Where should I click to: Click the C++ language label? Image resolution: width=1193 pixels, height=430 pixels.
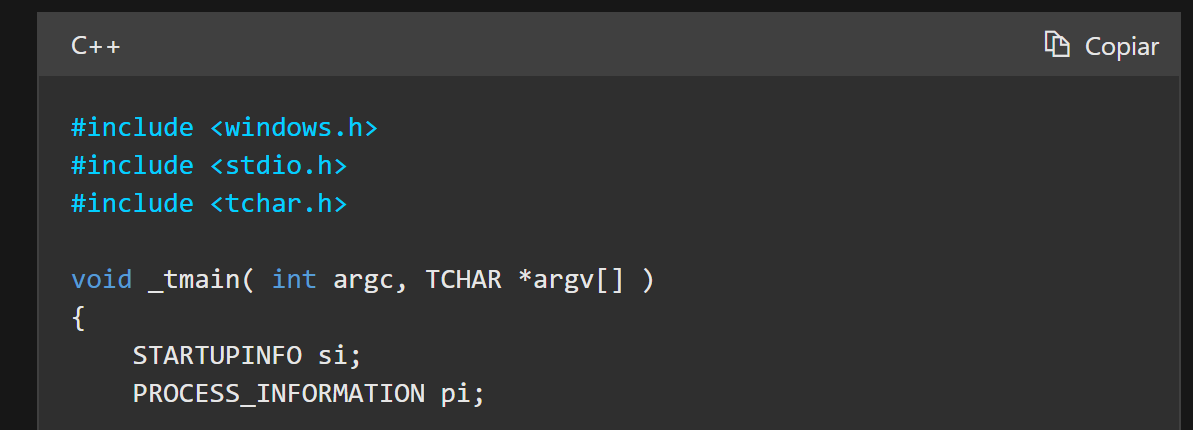pos(96,46)
